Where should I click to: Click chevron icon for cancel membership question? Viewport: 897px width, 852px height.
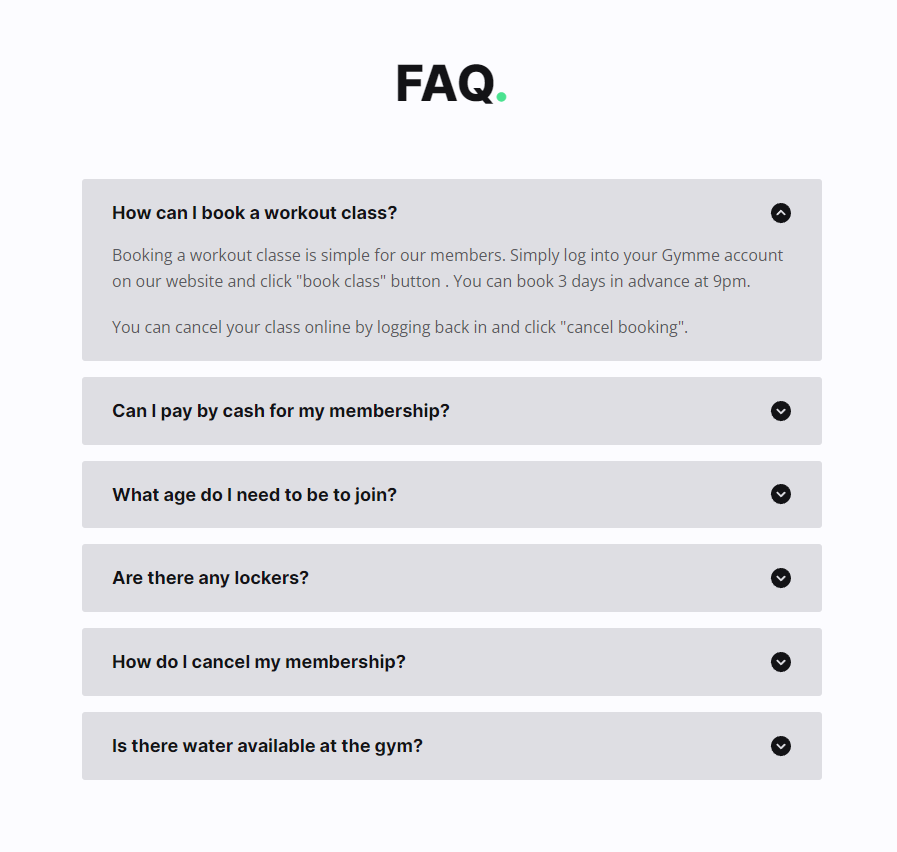(780, 662)
